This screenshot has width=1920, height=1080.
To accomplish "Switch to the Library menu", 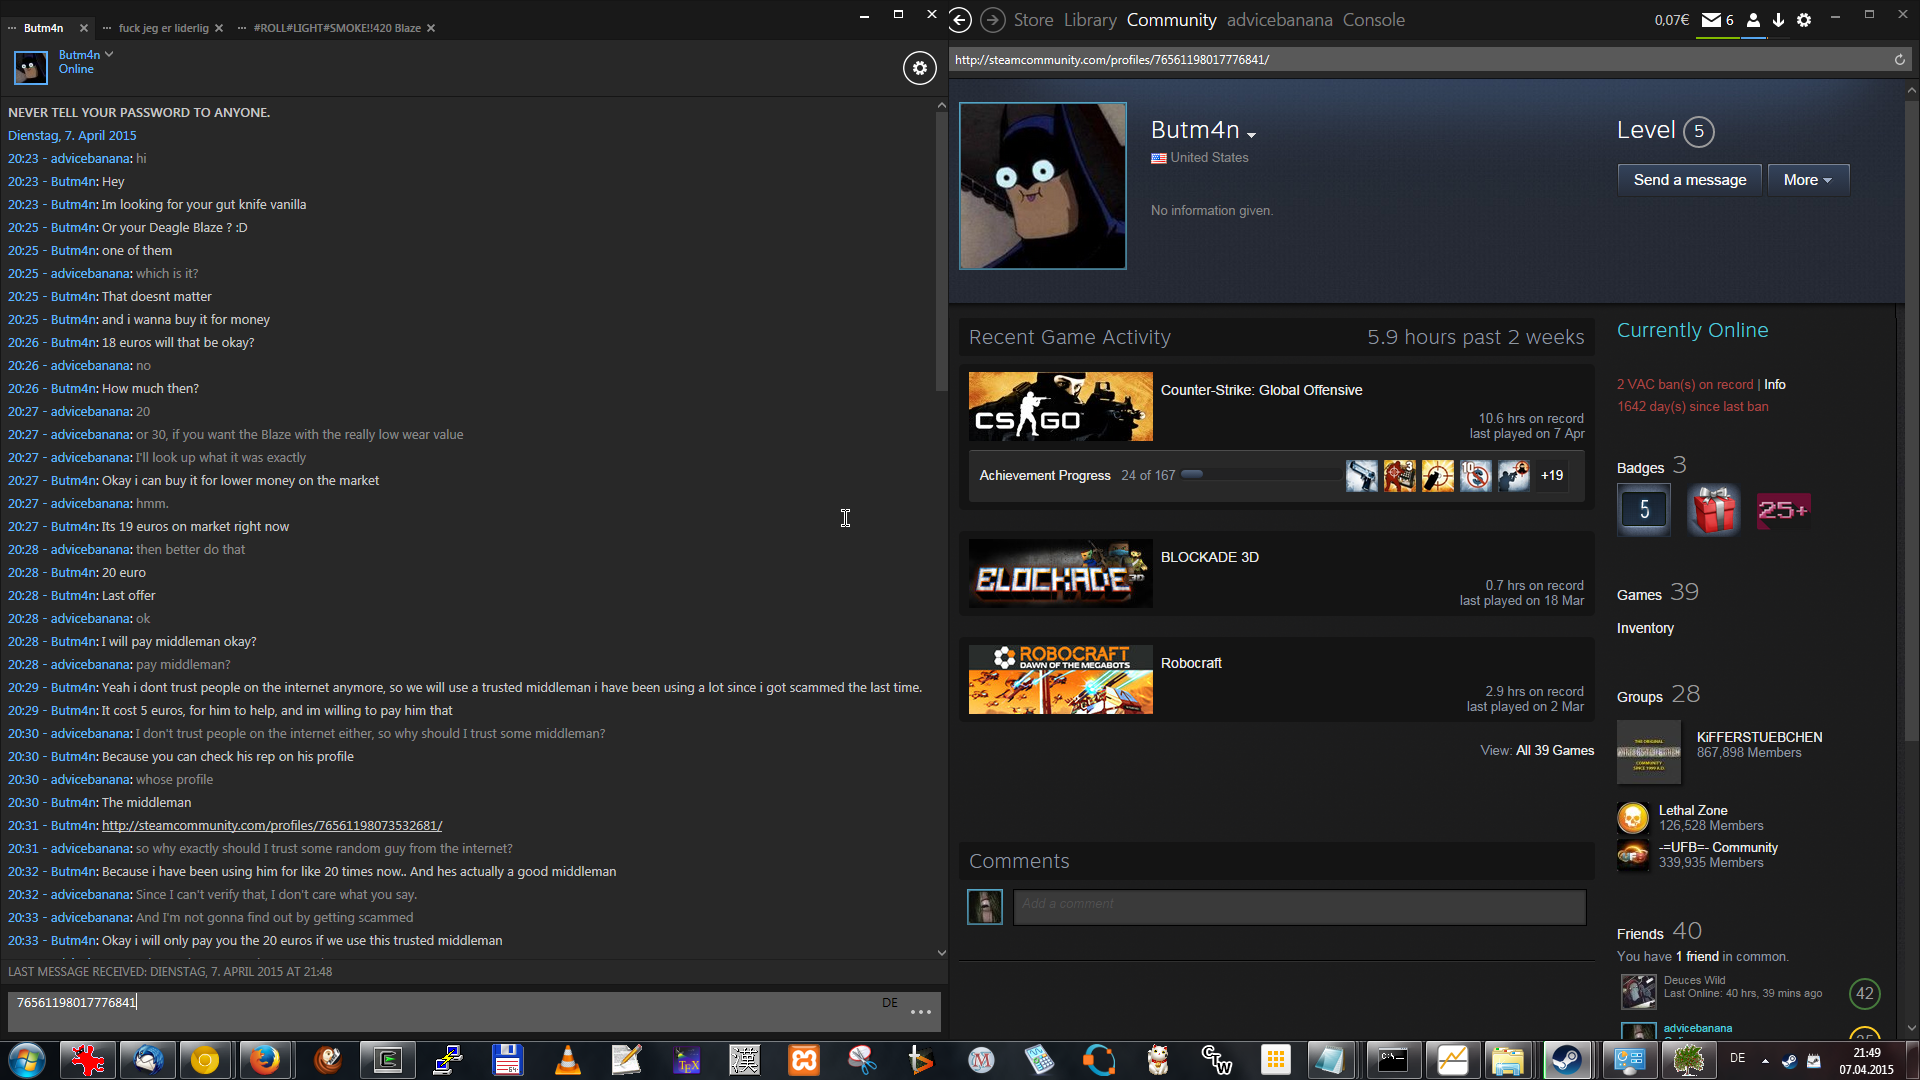I will pyautogui.click(x=1089, y=20).
